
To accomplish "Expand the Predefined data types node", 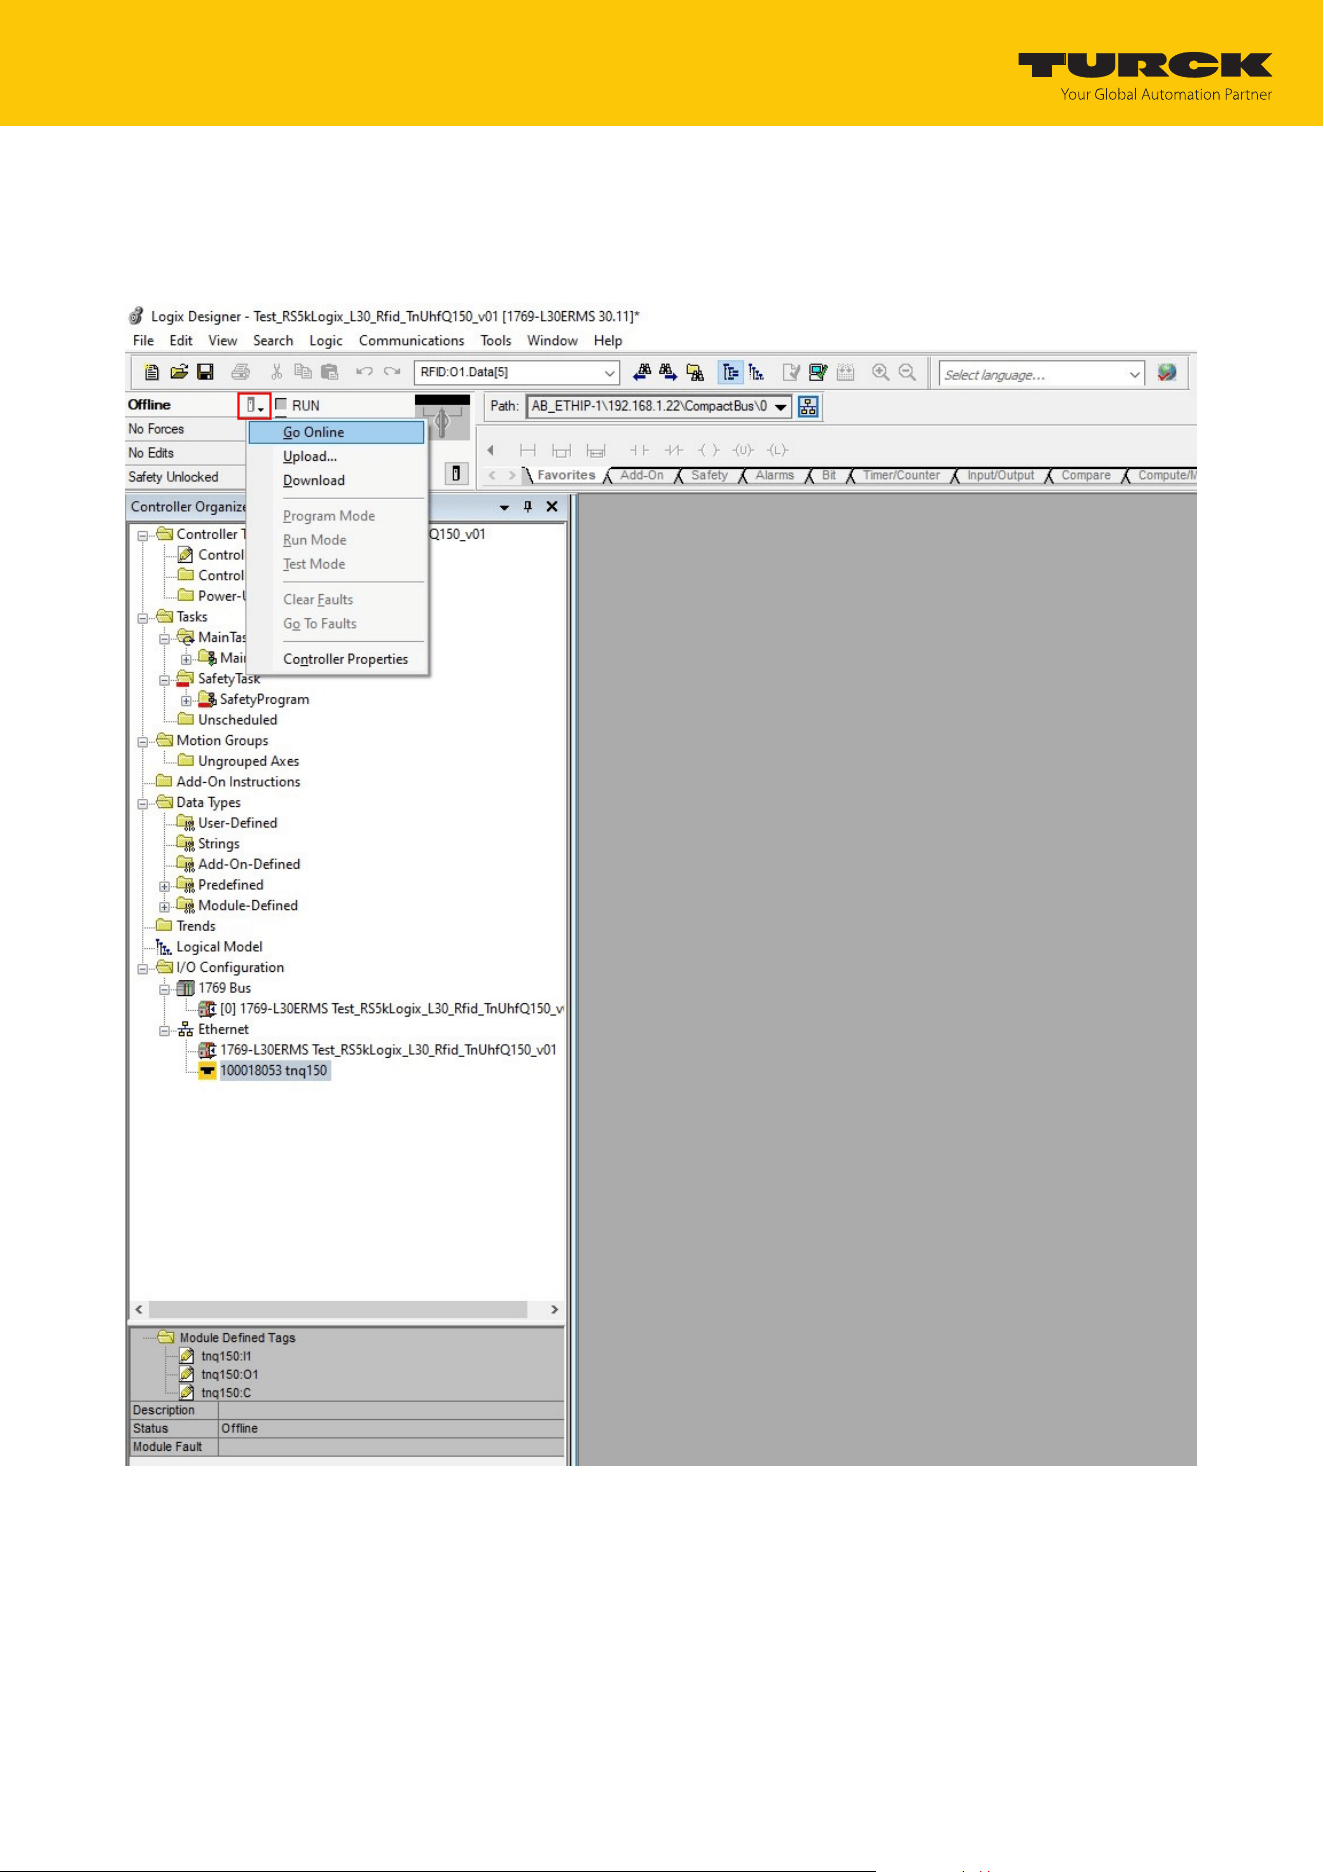I will (x=165, y=887).
